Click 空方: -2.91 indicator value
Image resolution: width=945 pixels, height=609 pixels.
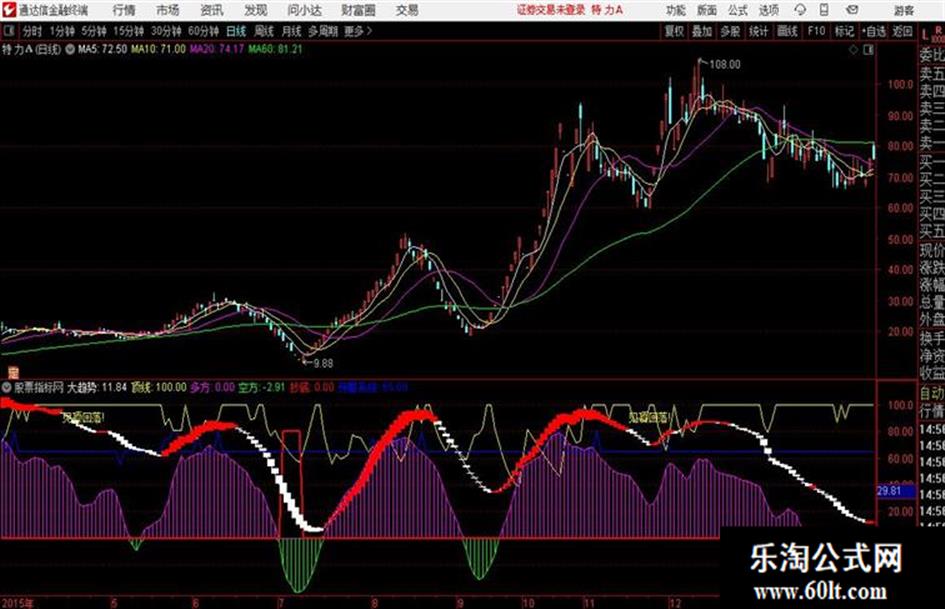[x=261, y=387]
